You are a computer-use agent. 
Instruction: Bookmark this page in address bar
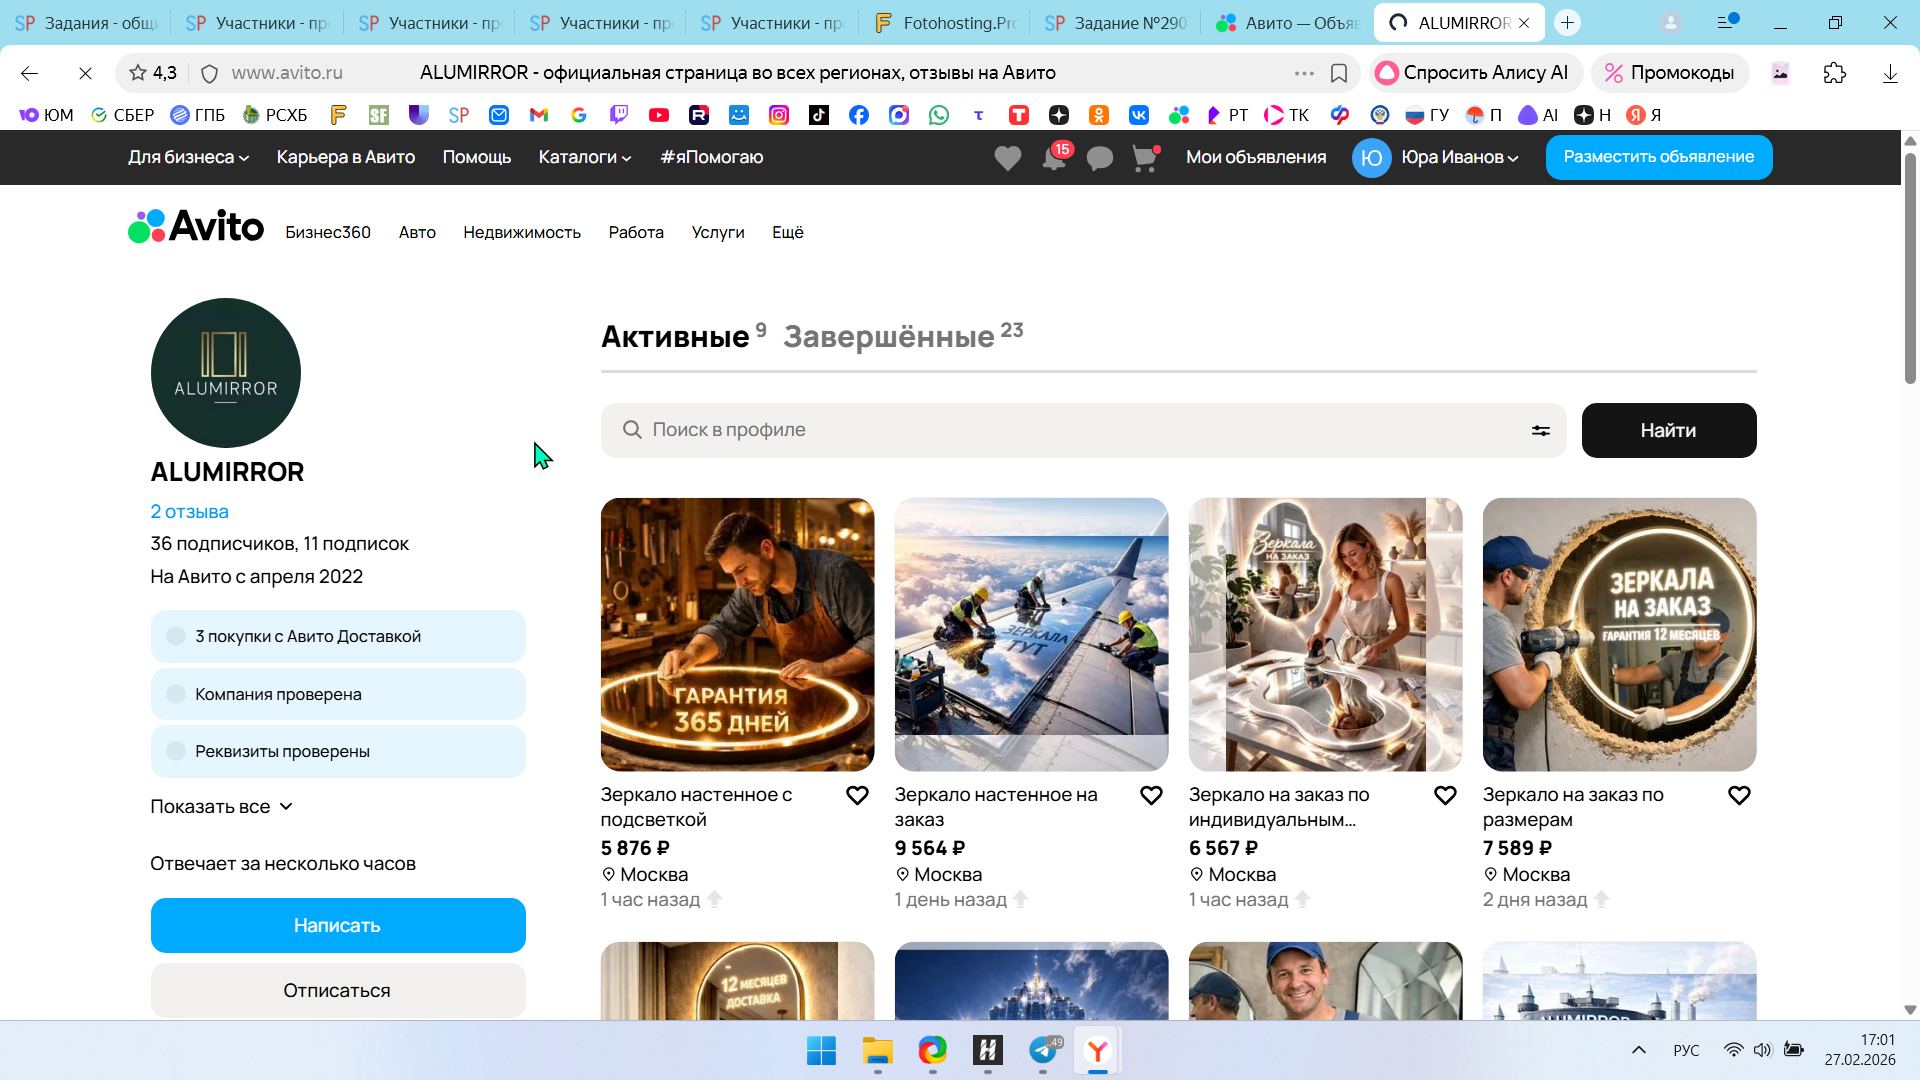1339,73
